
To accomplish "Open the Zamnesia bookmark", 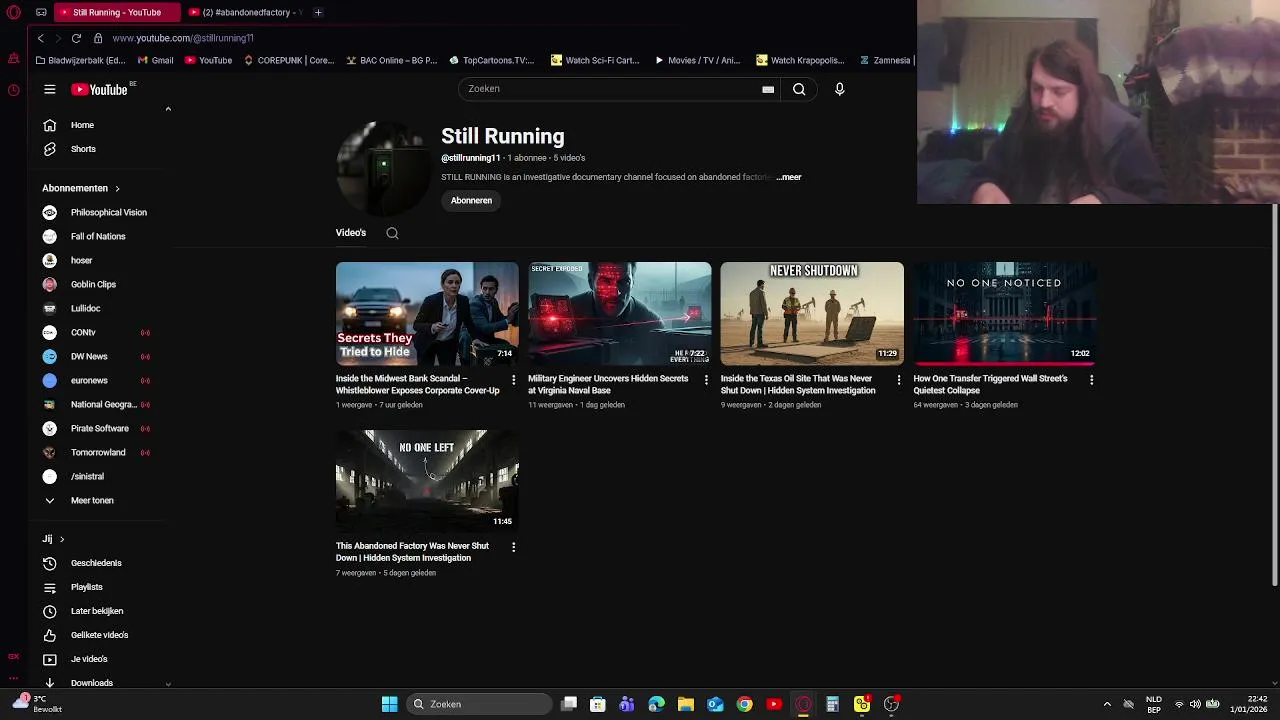I will (x=886, y=60).
